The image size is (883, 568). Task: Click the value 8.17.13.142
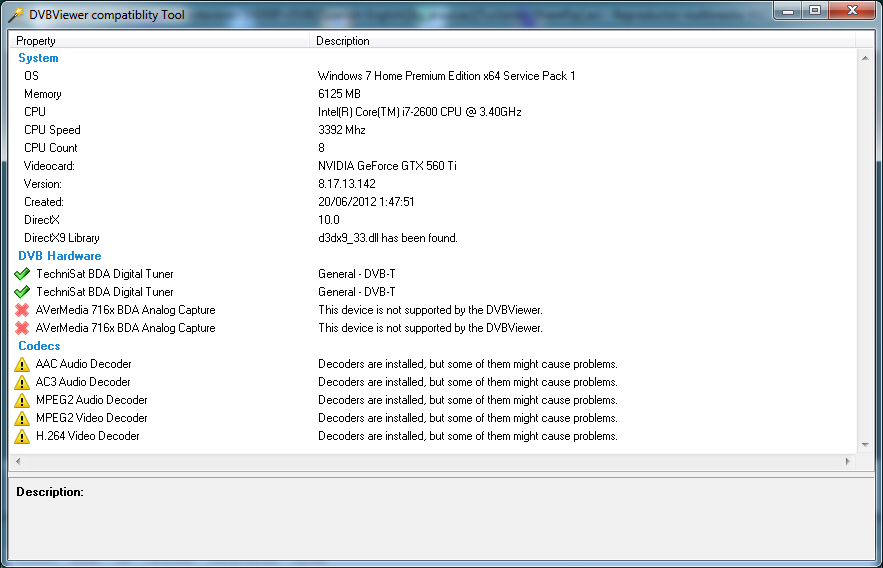tap(347, 184)
